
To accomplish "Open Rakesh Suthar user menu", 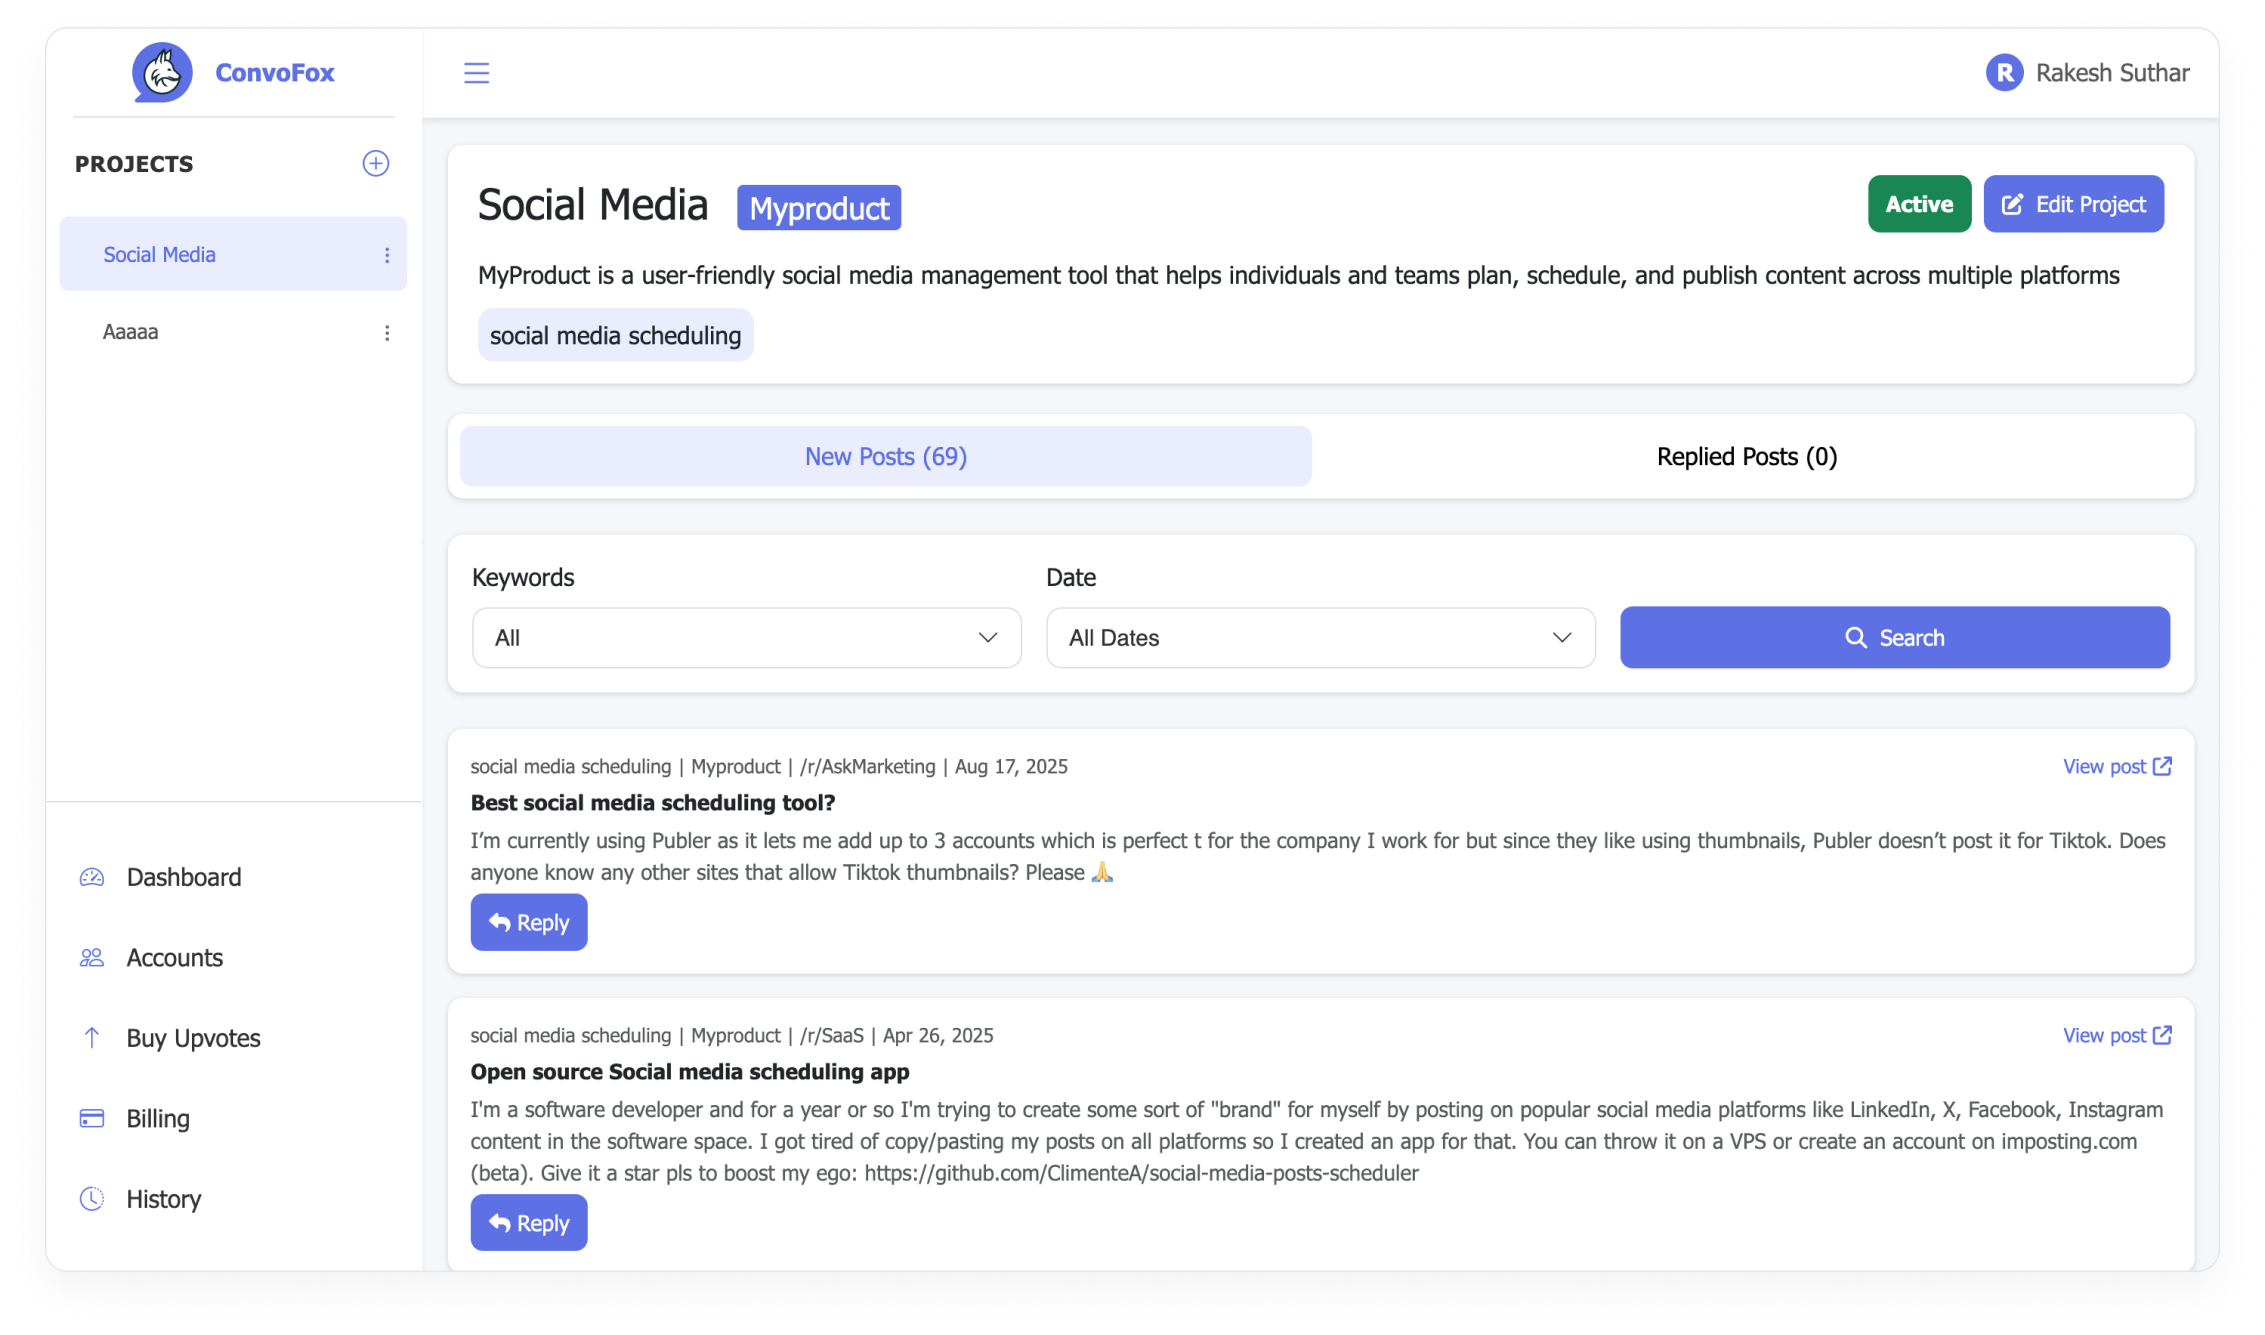I will point(2112,73).
